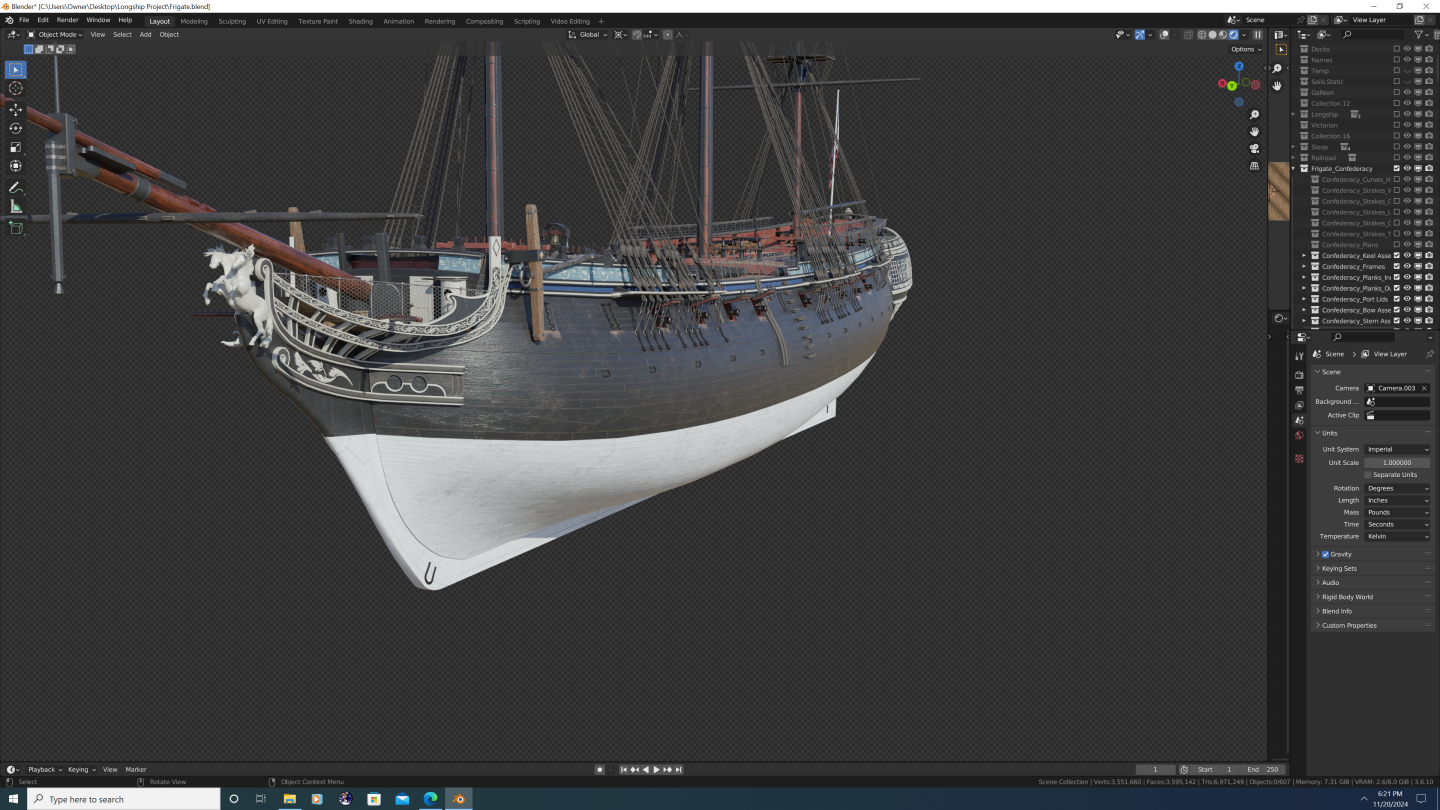1440x810 pixels.
Task: Open the Texture properties tab
Action: tap(1299, 459)
